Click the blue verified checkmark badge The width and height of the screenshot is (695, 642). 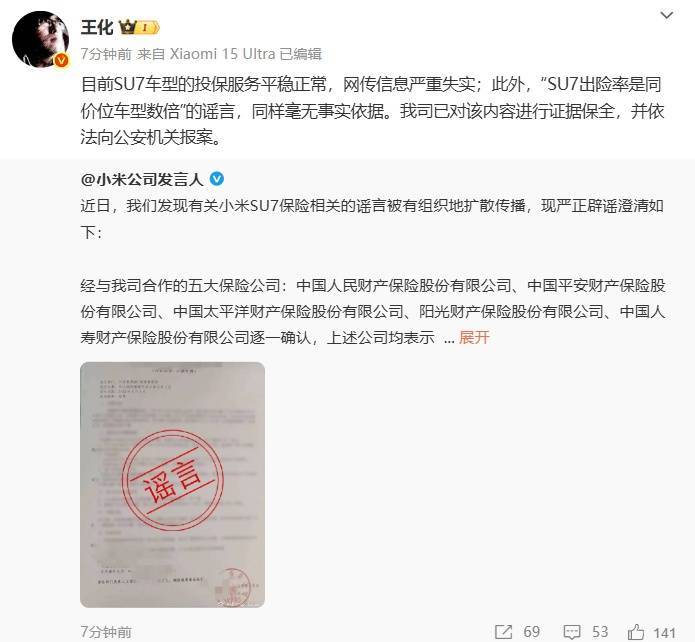click(216, 179)
